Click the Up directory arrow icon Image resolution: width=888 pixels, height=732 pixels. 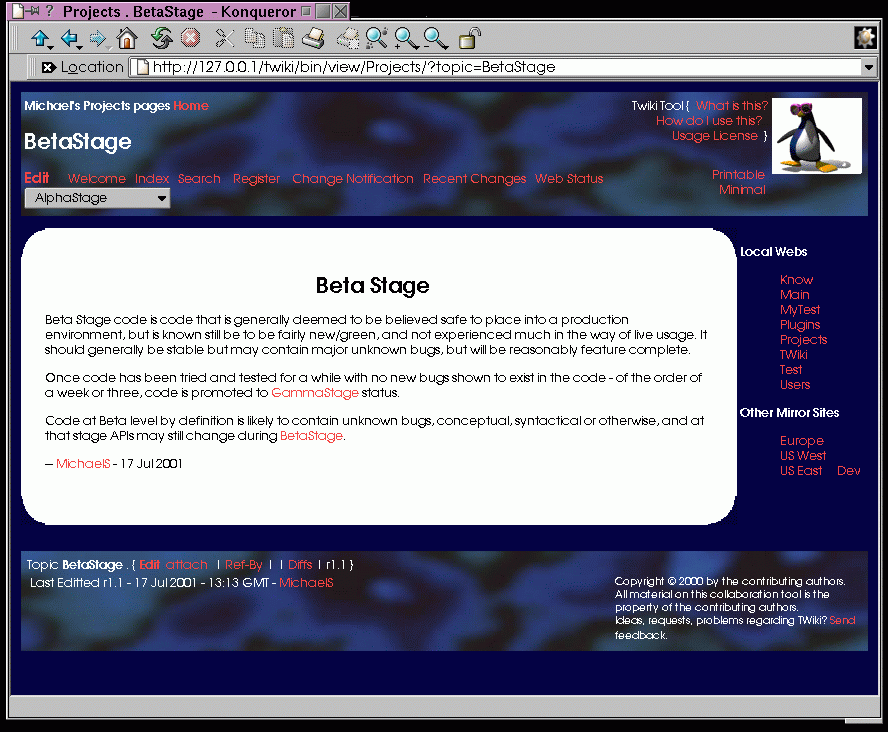pyautogui.click(x=39, y=39)
